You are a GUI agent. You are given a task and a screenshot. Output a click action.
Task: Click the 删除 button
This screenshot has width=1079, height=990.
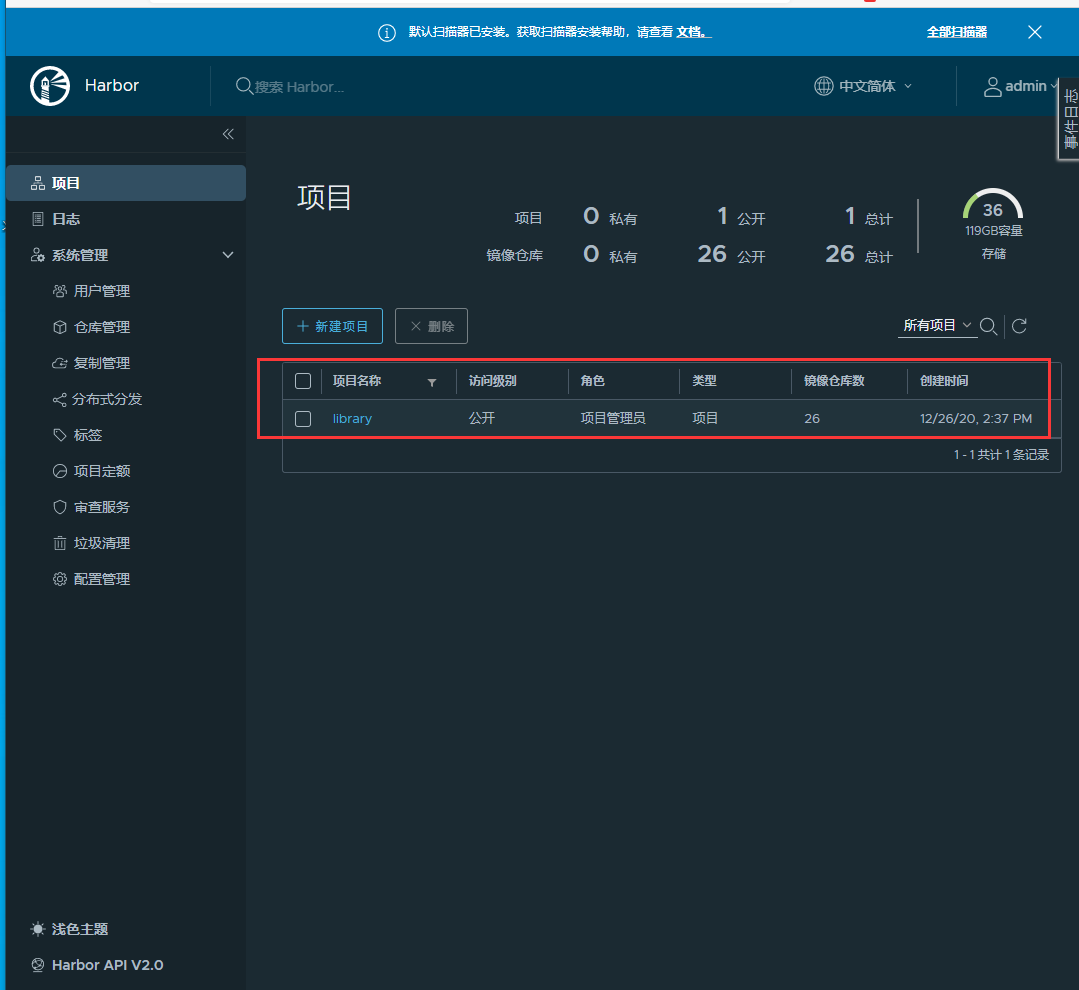(431, 326)
